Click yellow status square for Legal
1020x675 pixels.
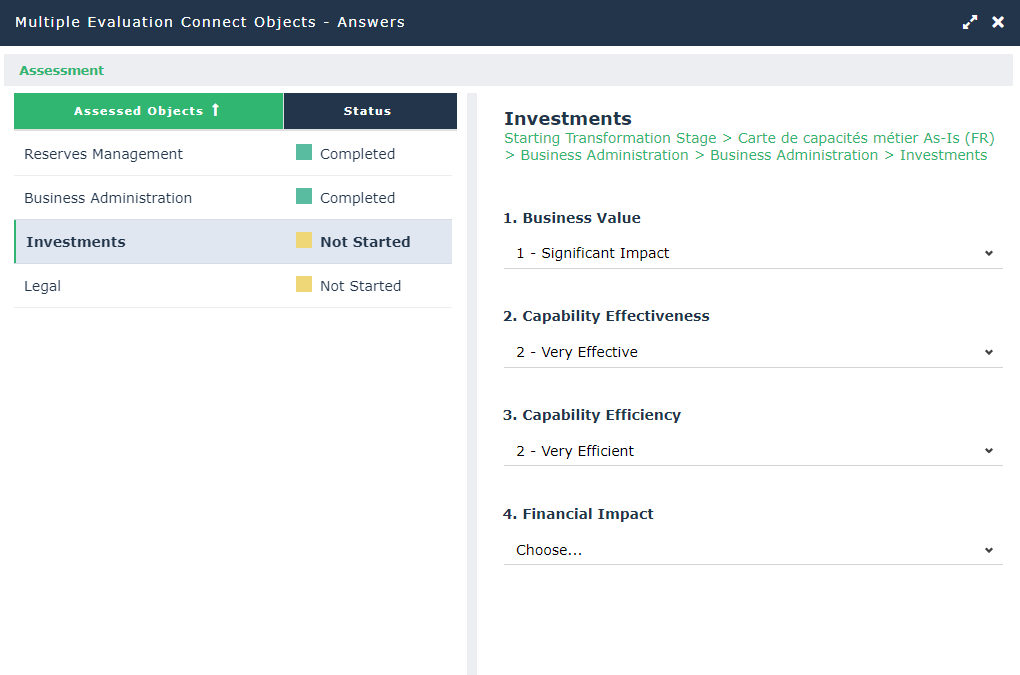pos(304,285)
